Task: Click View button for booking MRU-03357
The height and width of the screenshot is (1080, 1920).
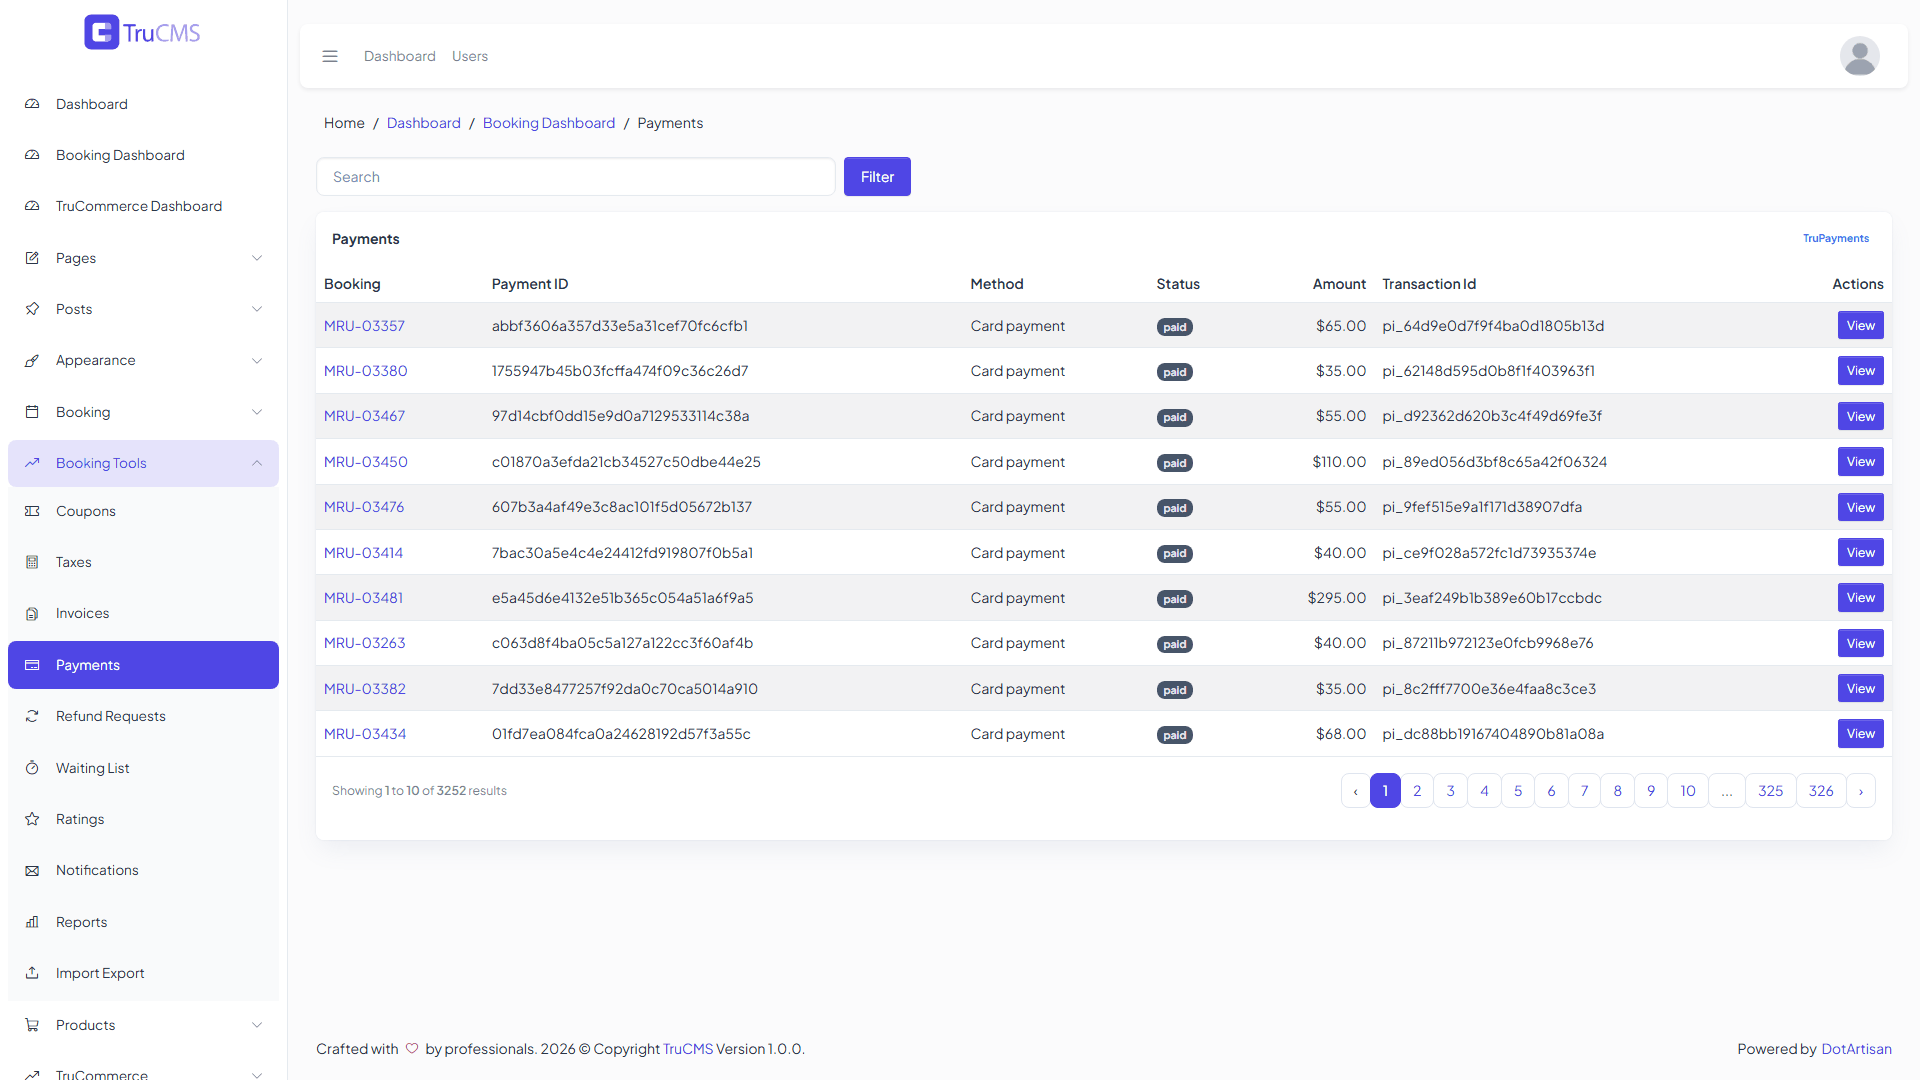Action: click(x=1860, y=326)
